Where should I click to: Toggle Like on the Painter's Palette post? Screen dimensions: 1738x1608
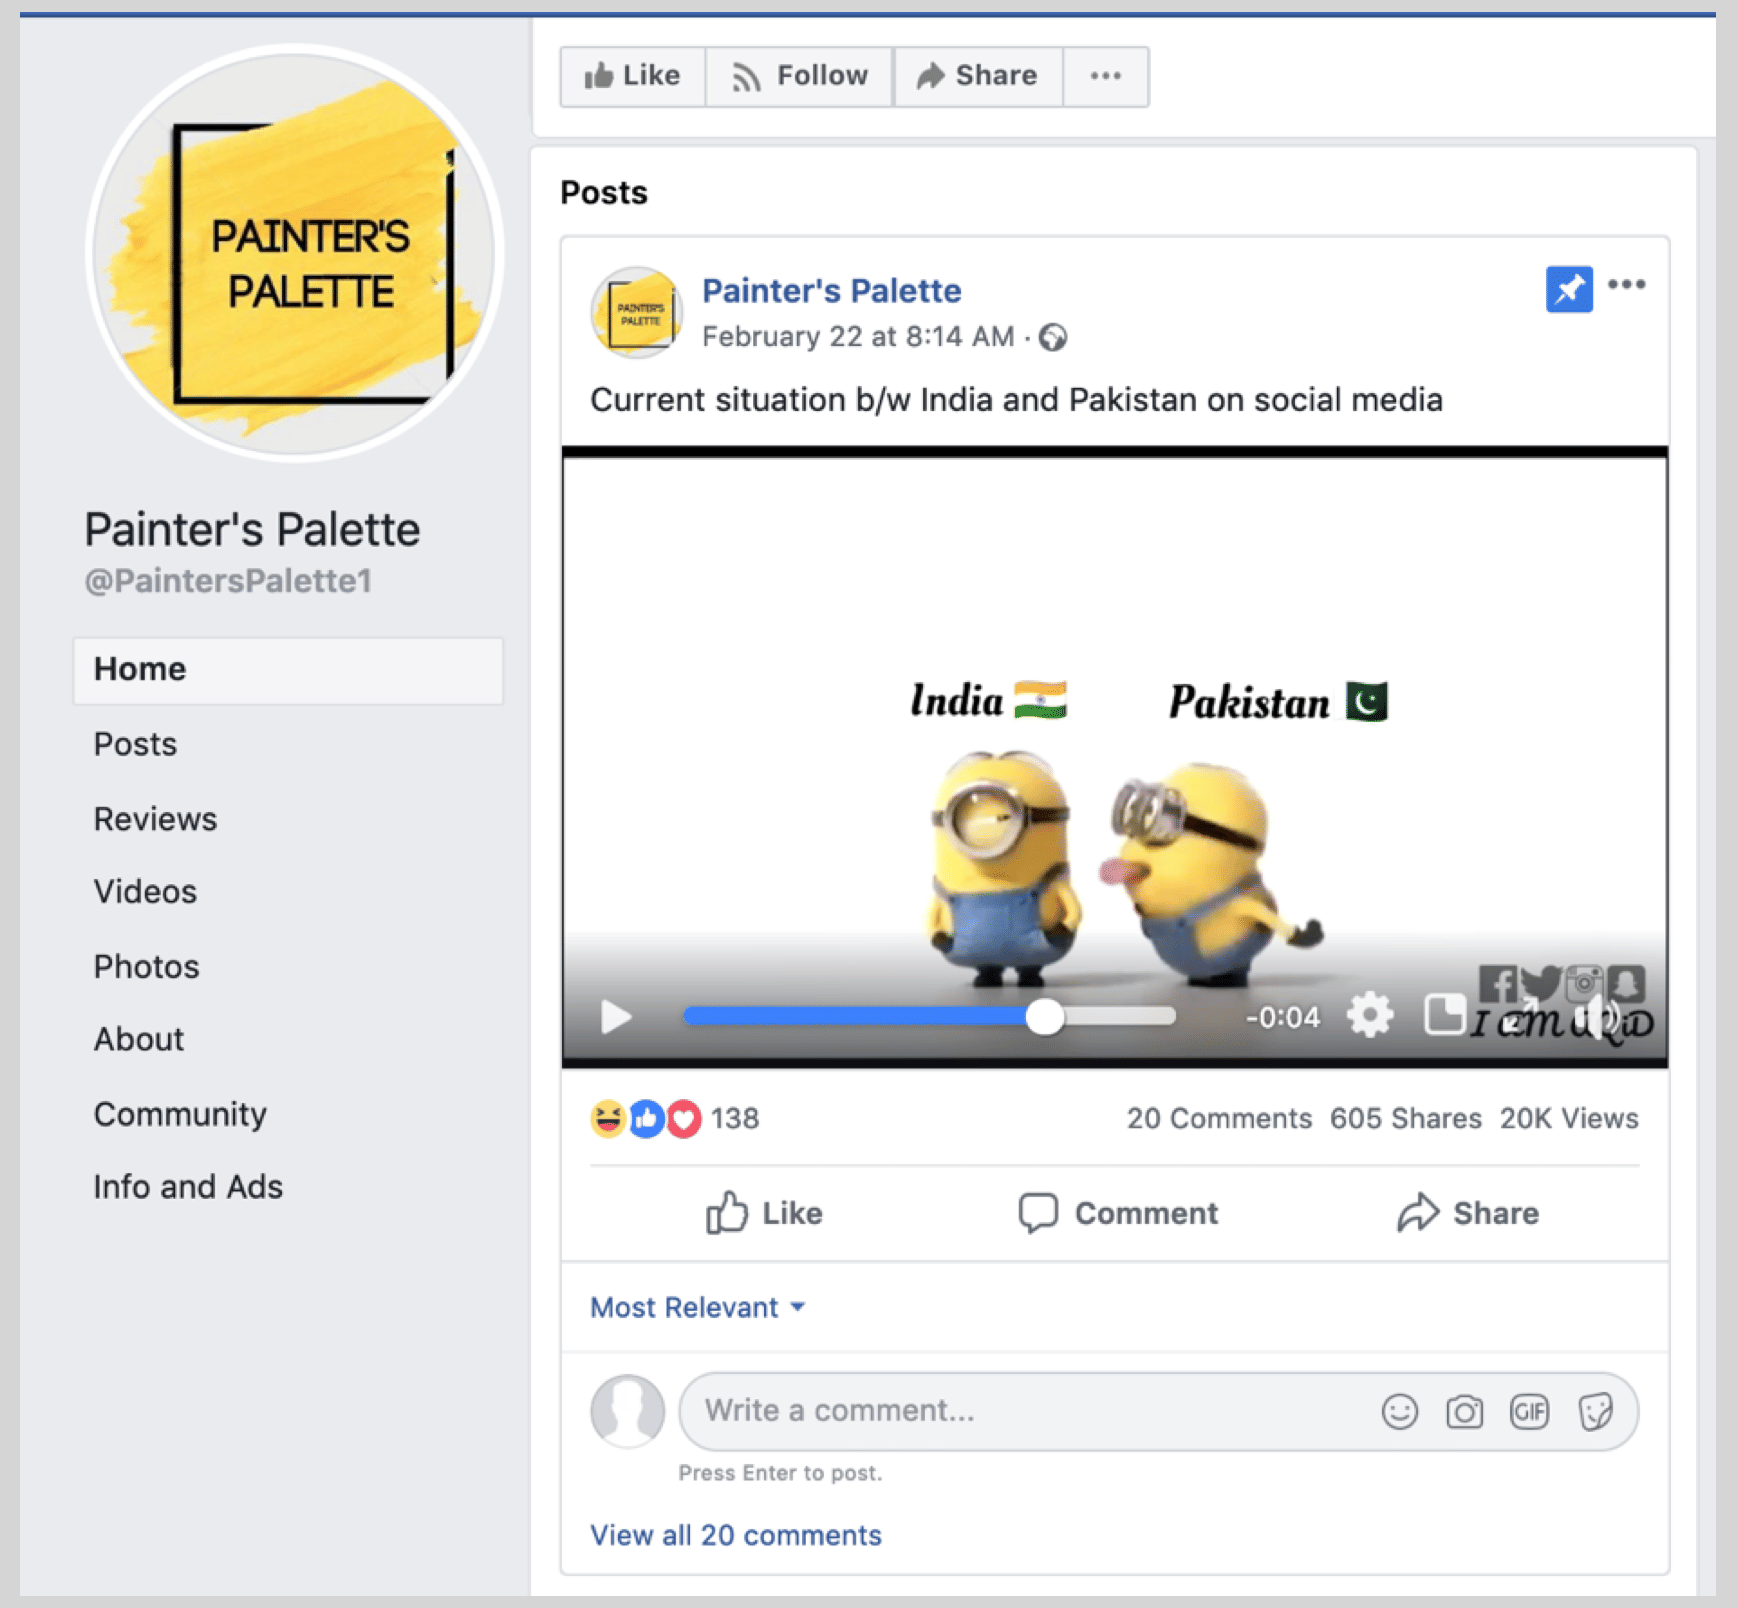tap(765, 1213)
